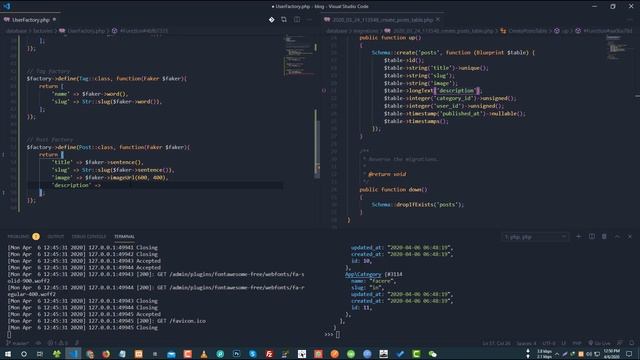The image size is (640, 360).
Task: Click the GET /favicon.ico log line
Action: (x=107, y=321)
